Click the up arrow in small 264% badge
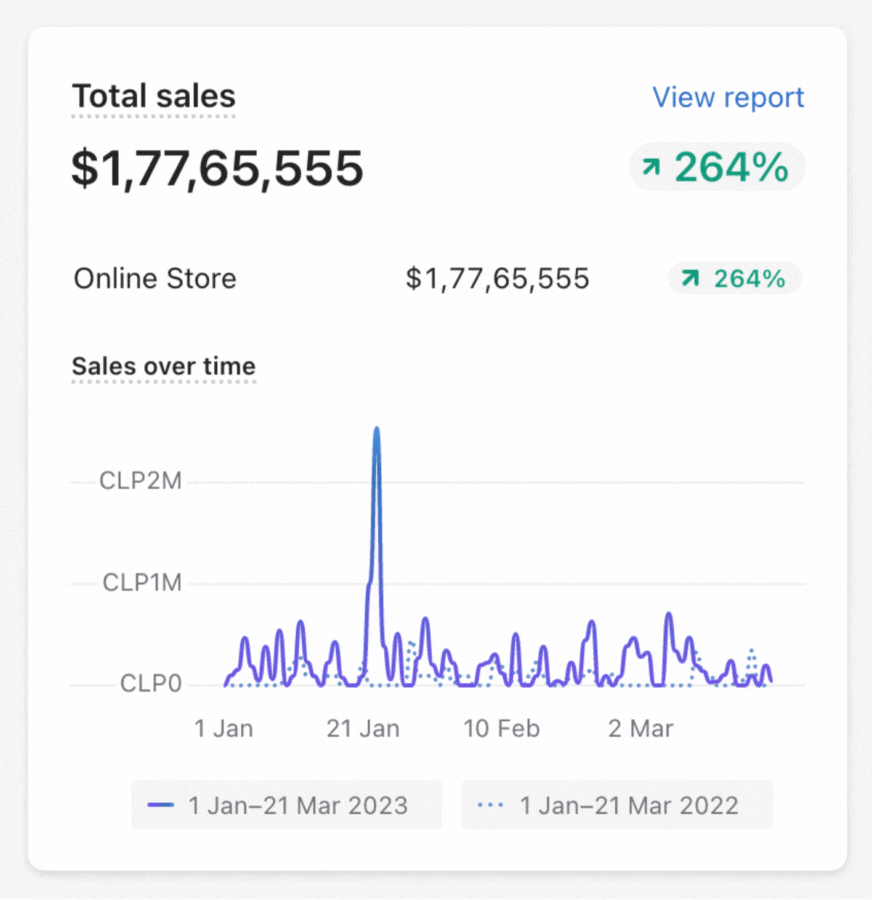The height and width of the screenshot is (900, 872). pyautogui.click(x=690, y=278)
